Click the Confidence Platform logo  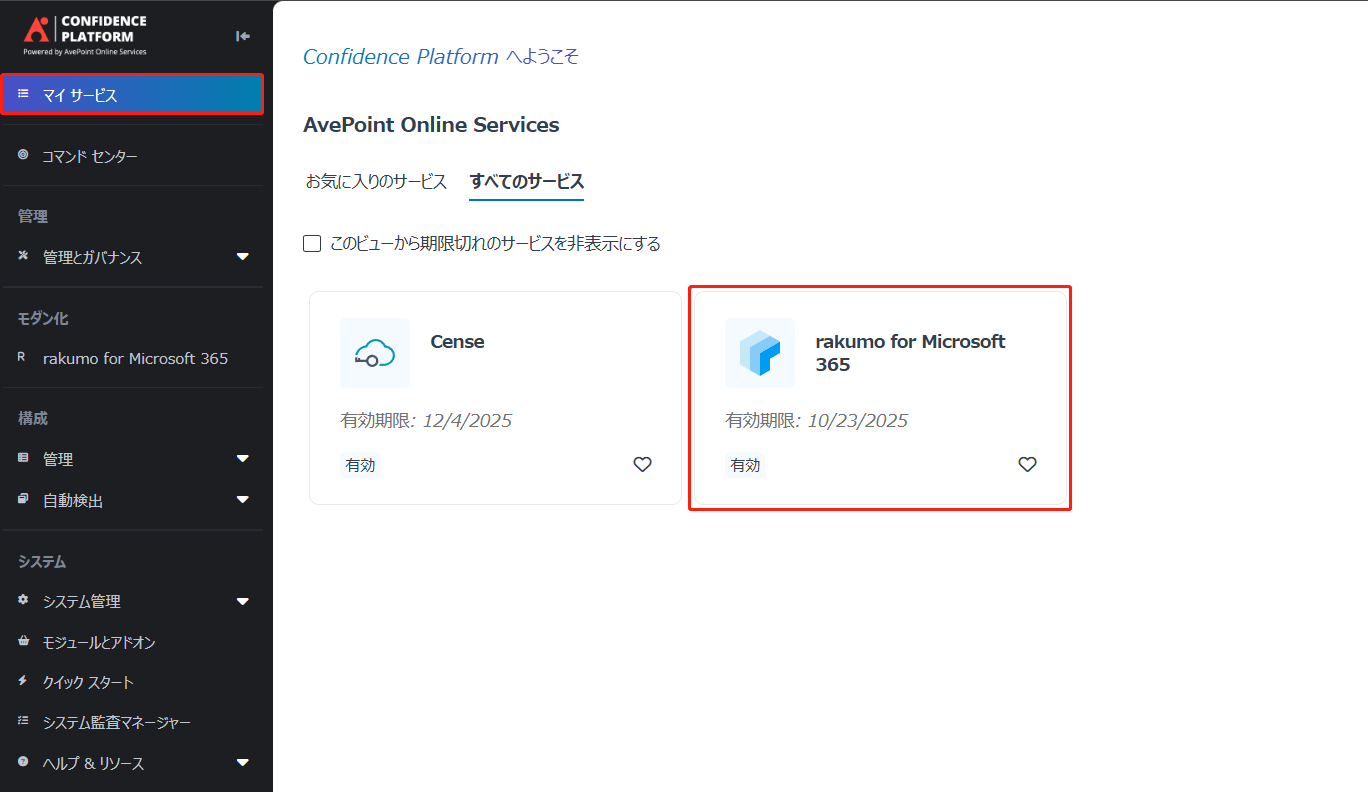(85, 35)
